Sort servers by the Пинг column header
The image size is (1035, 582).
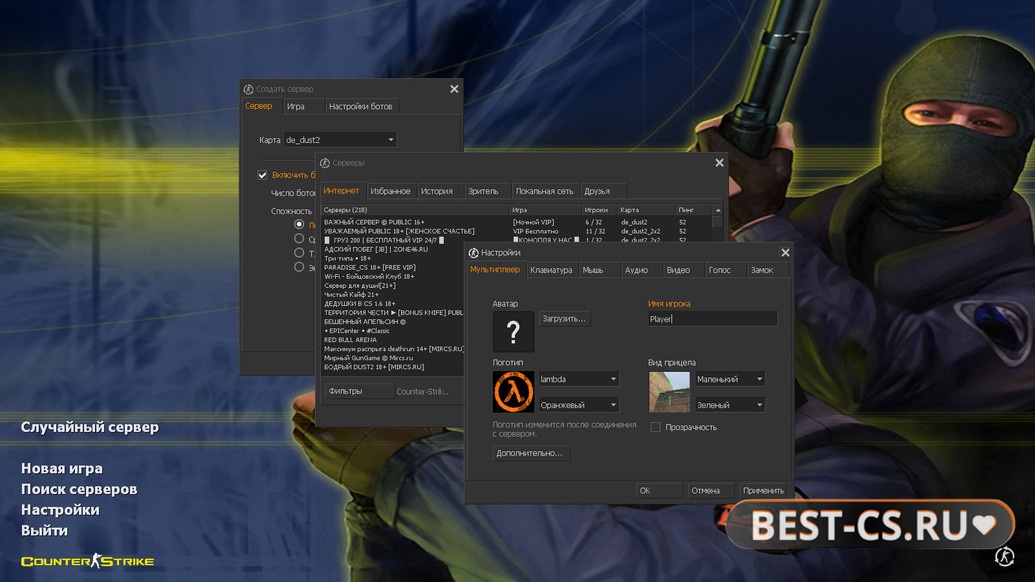coord(694,210)
